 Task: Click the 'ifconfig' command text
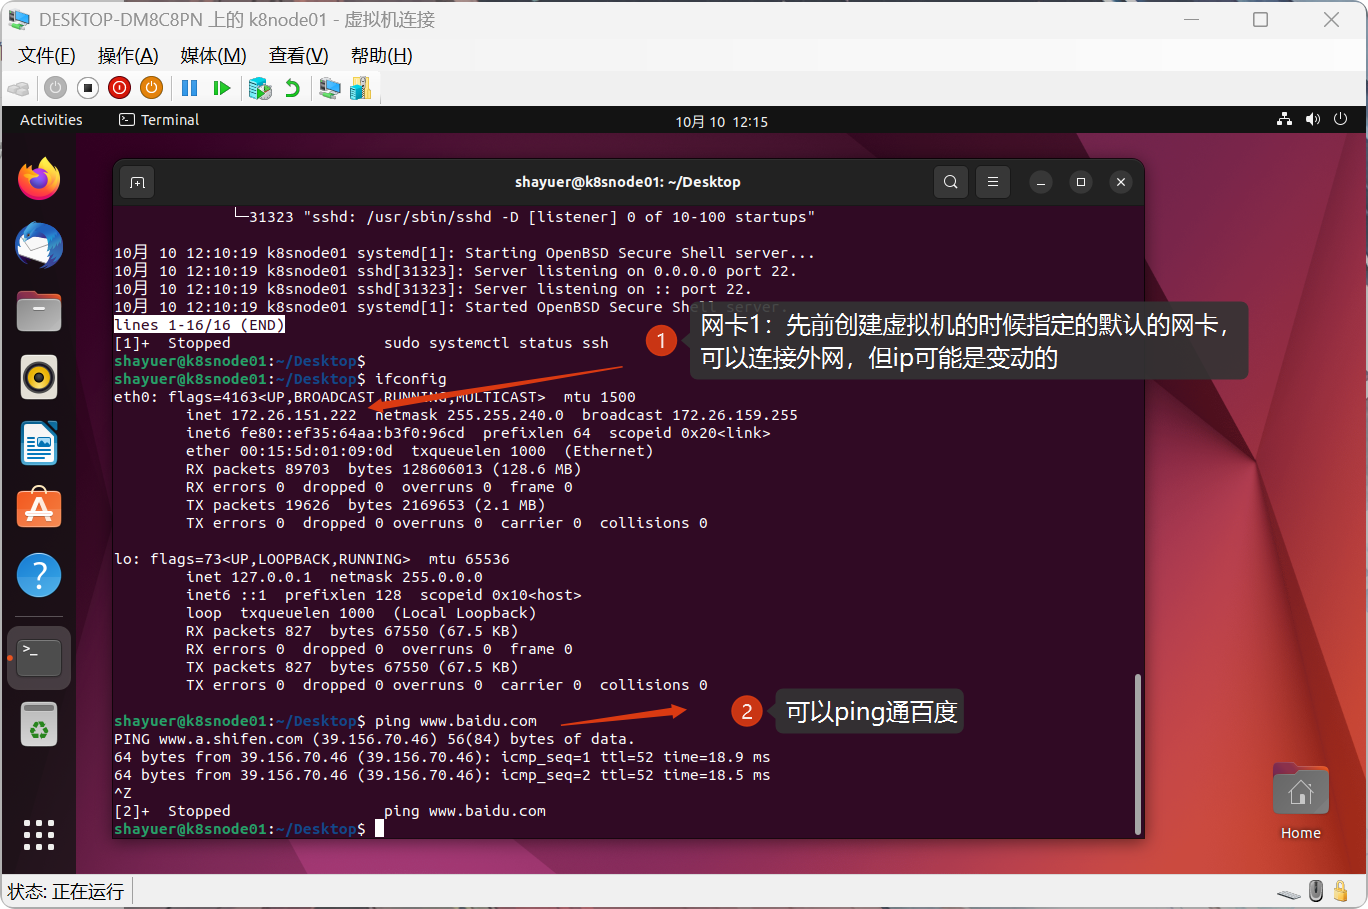[411, 379]
